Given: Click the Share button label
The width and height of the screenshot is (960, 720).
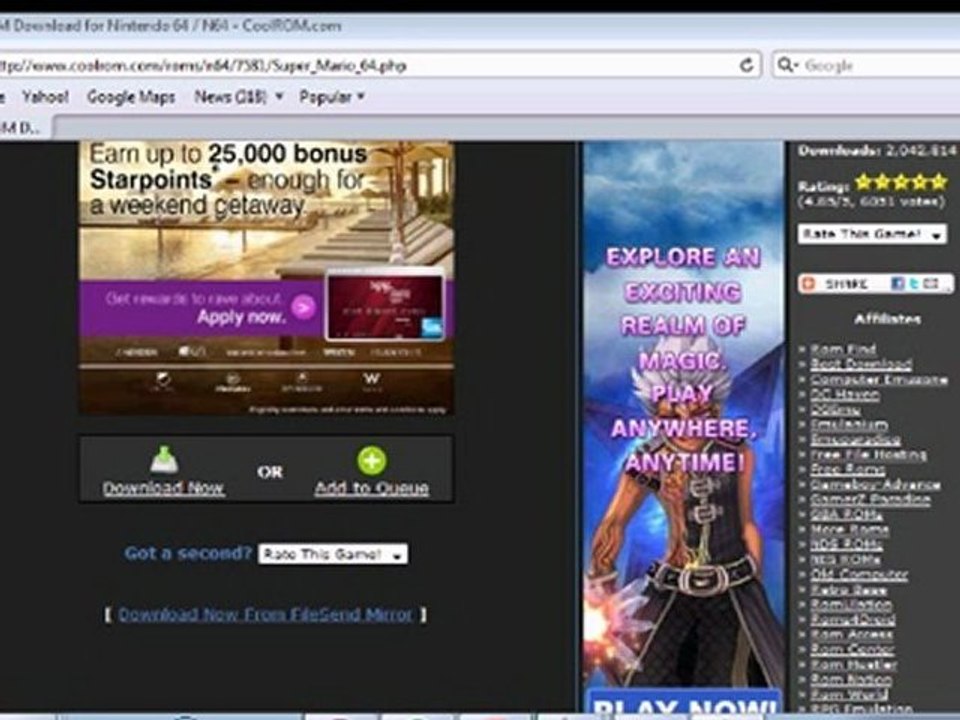Looking at the screenshot, I should click(846, 284).
